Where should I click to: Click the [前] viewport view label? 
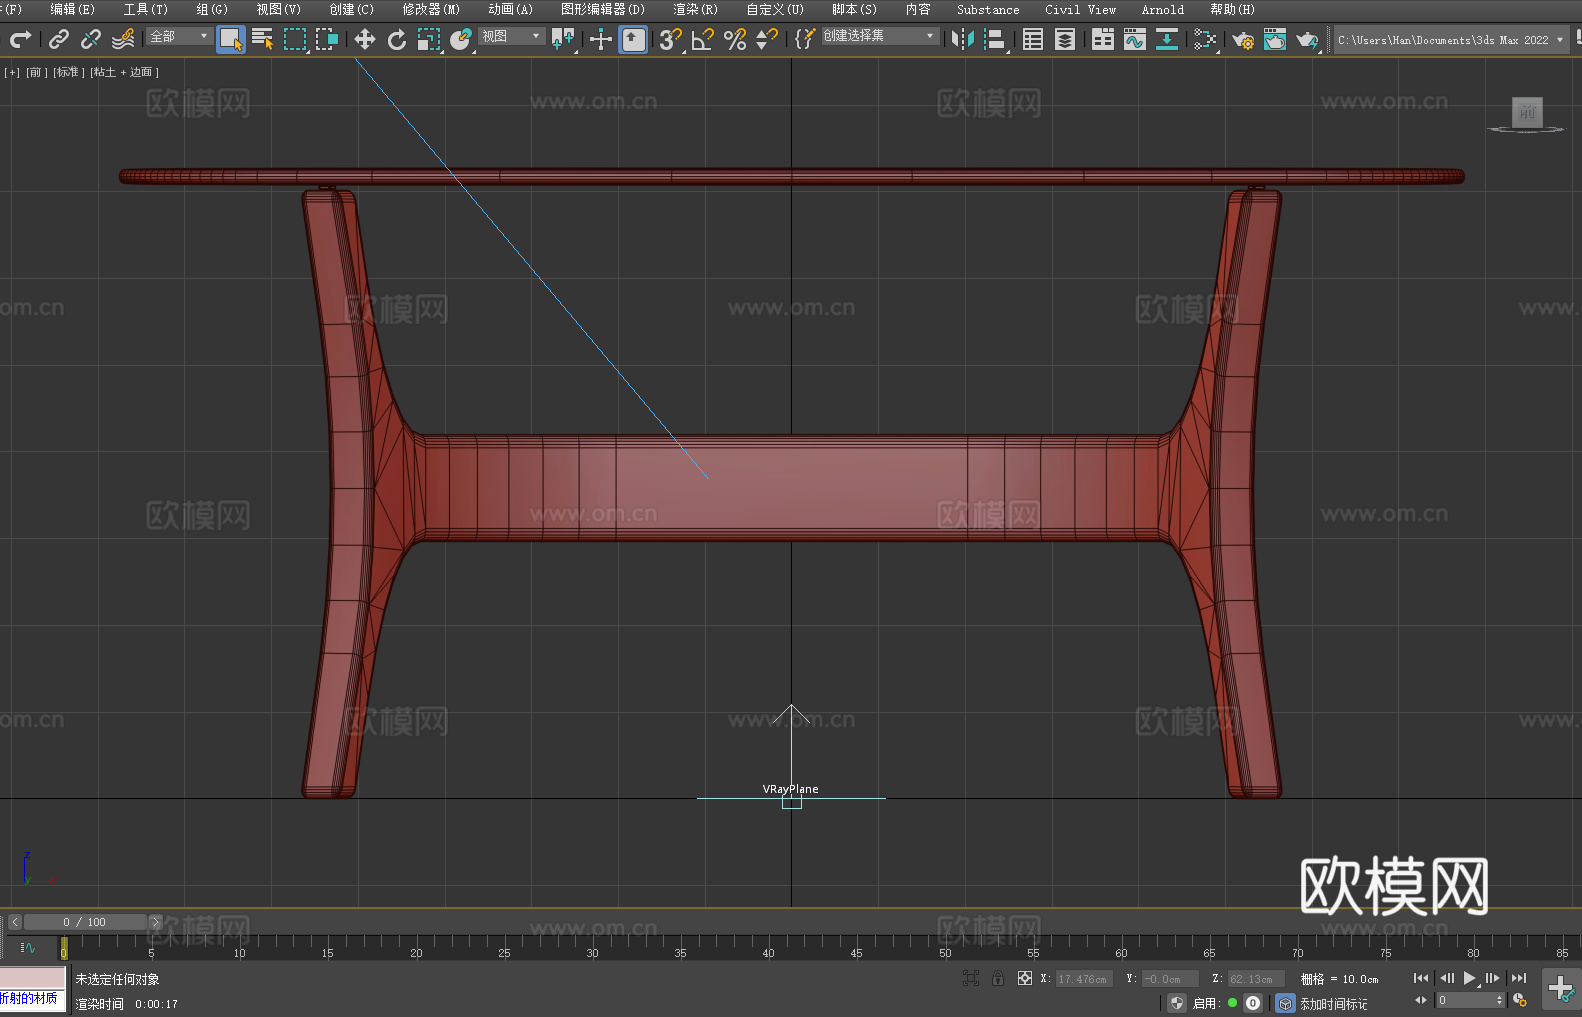(x=35, y=72)
